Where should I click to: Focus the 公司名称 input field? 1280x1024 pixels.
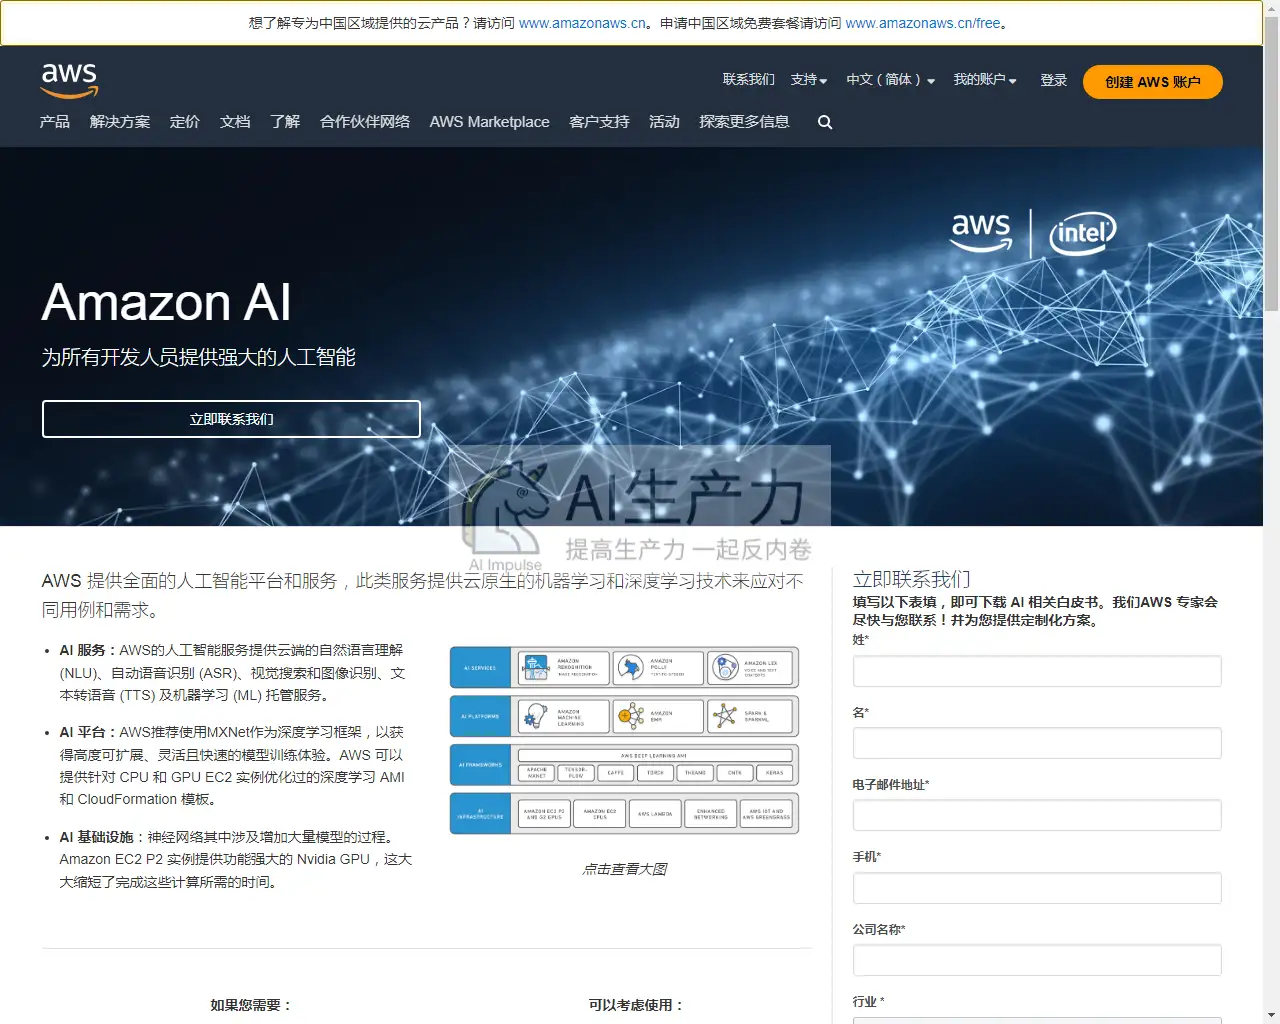point(1037,960)
